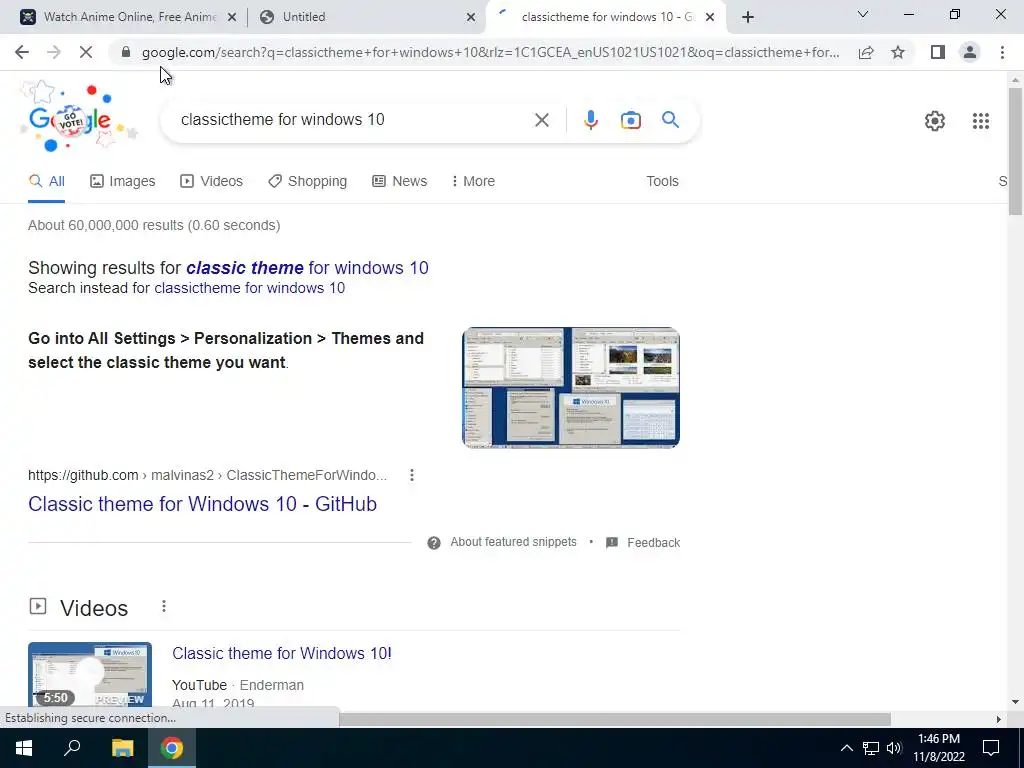Viewport: 1024px width, 768px height.
Task: Open the Windows notification center
Action: click(x=991, y=748)
